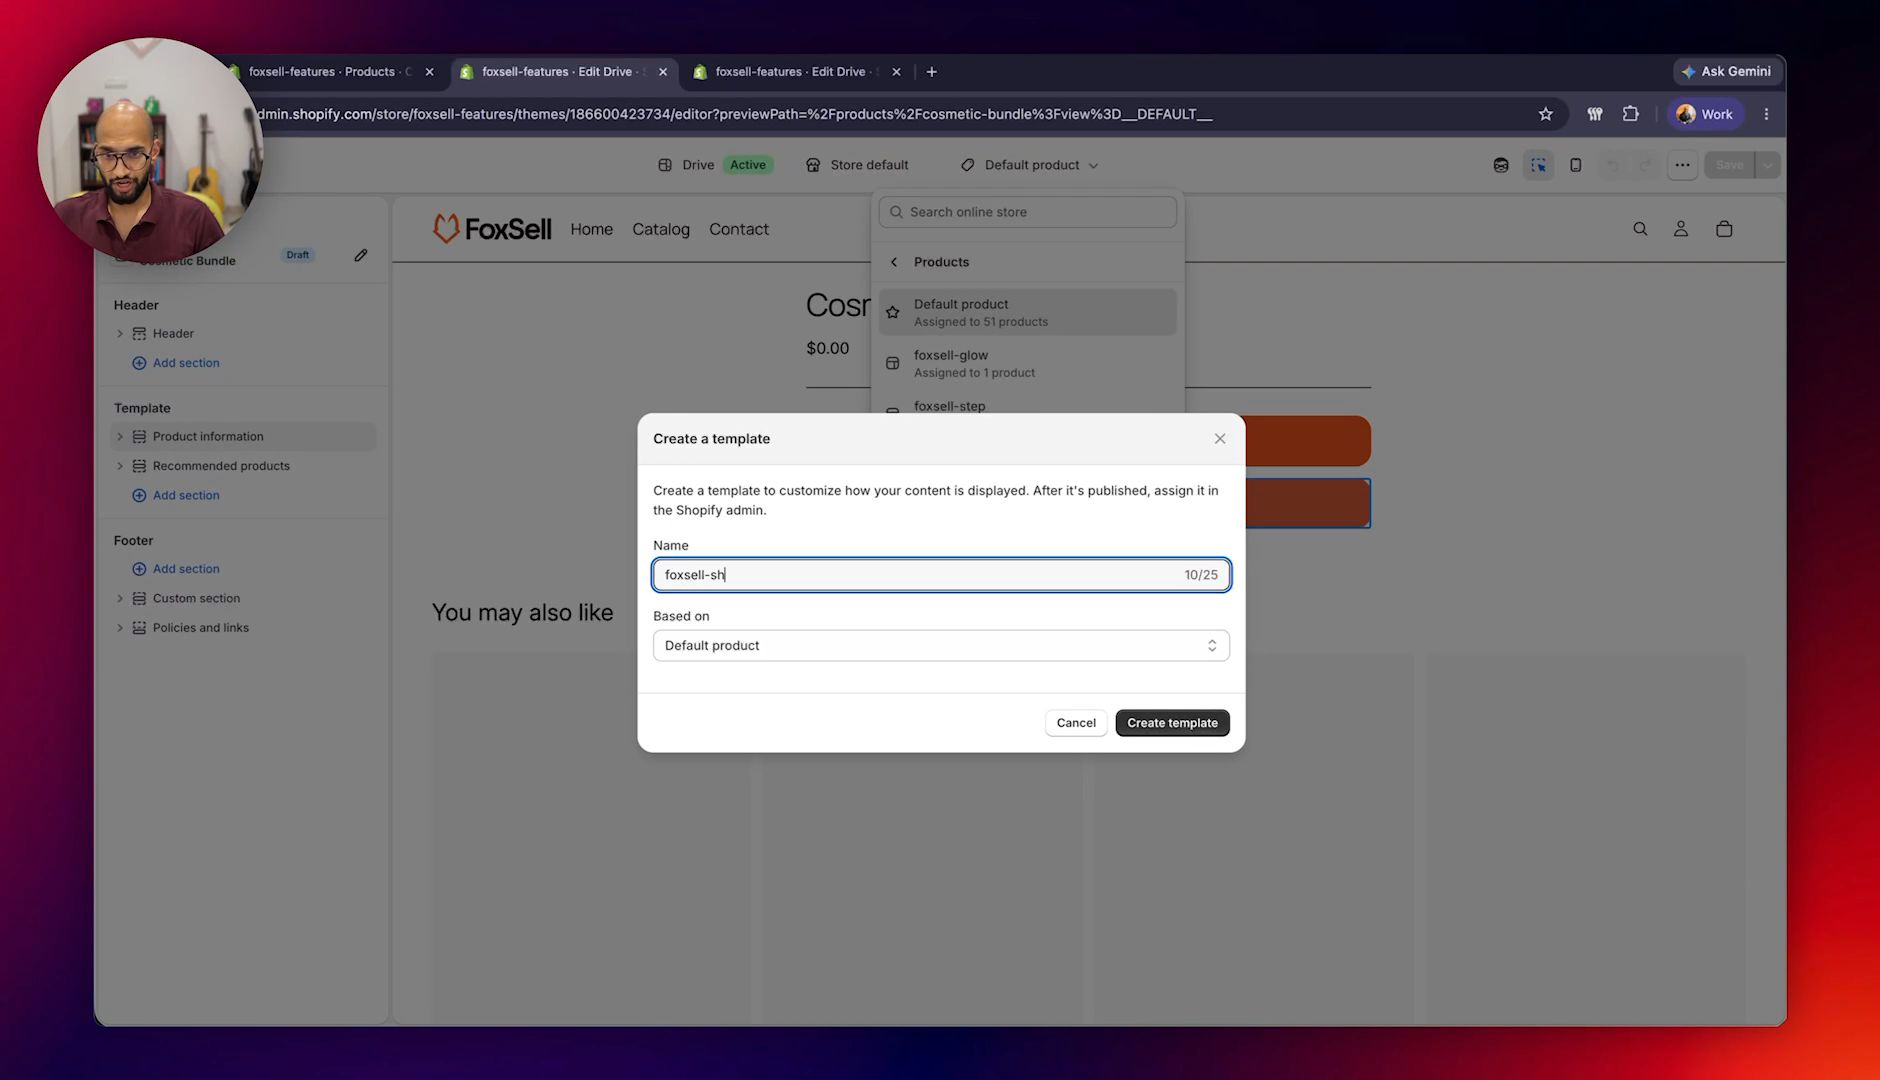Image resolution: width=1880 pixels, height=1080 pixels.
Task: Open the Work profile menu
Action: coord(1705,114)
